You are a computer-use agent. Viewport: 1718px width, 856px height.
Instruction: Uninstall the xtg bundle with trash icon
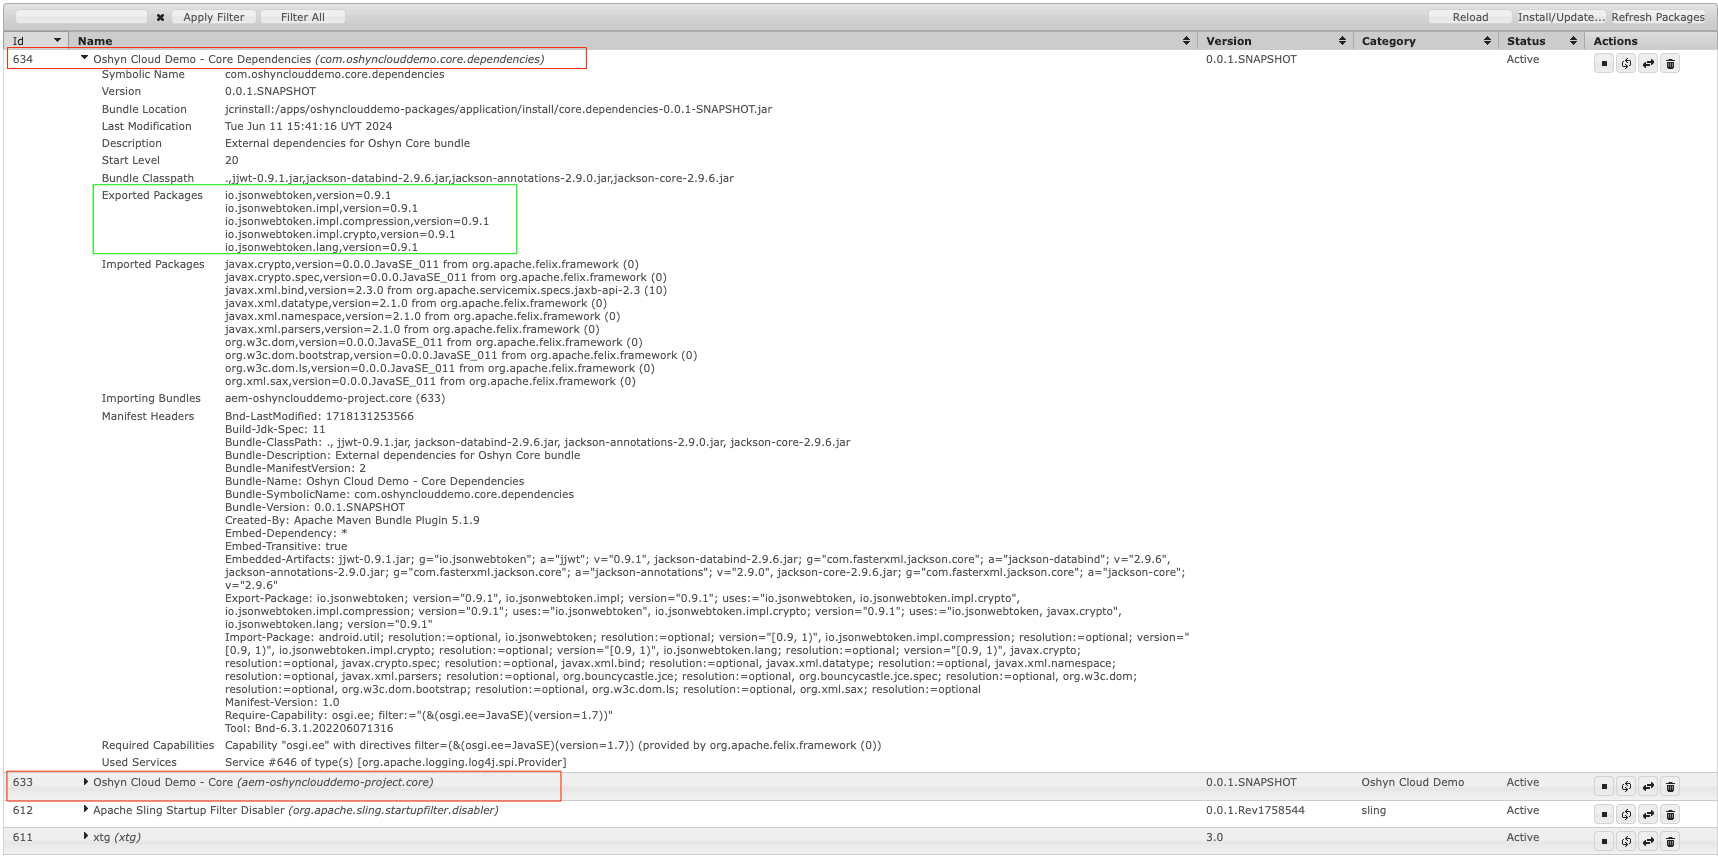(1670, 841)
